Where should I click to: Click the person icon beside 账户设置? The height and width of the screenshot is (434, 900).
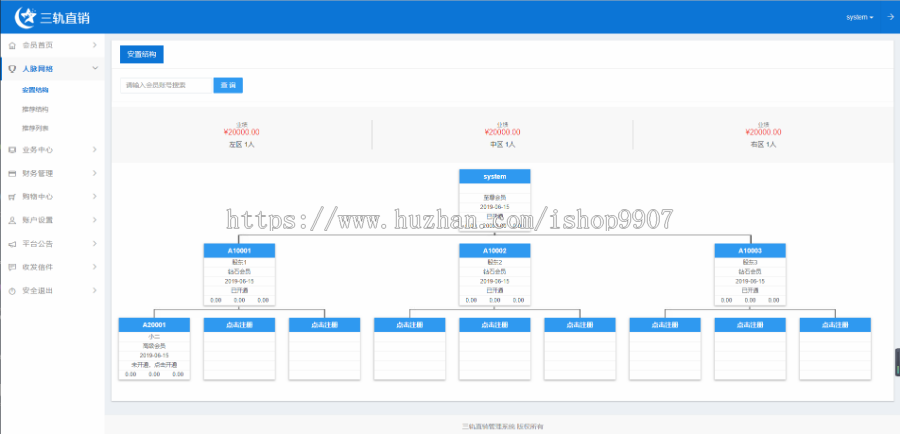point(12,220)
